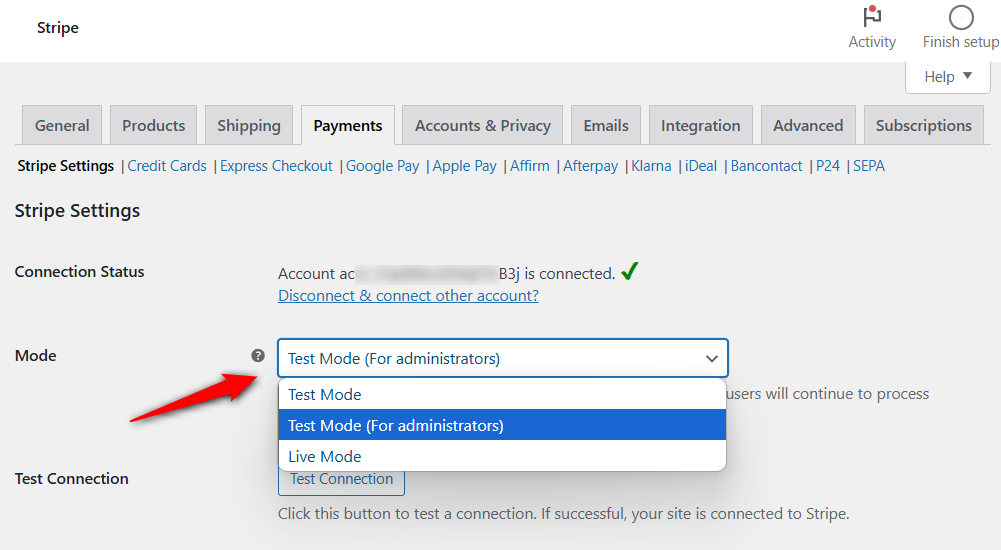Open the iDeal settings link

pyautogui.click(x=701, y=166)
